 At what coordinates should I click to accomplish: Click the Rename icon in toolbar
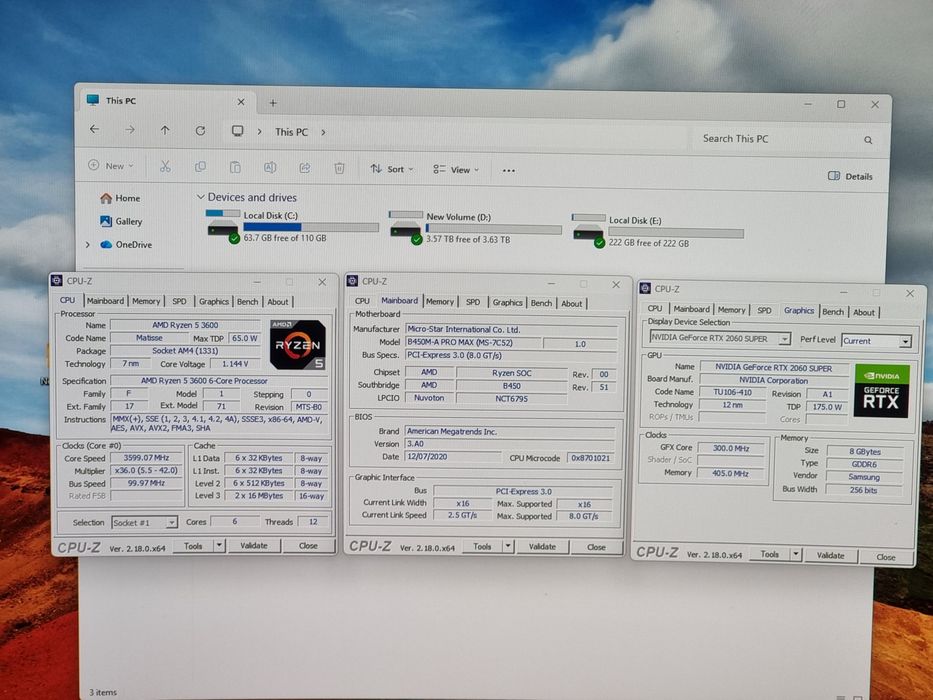point(270,168)
